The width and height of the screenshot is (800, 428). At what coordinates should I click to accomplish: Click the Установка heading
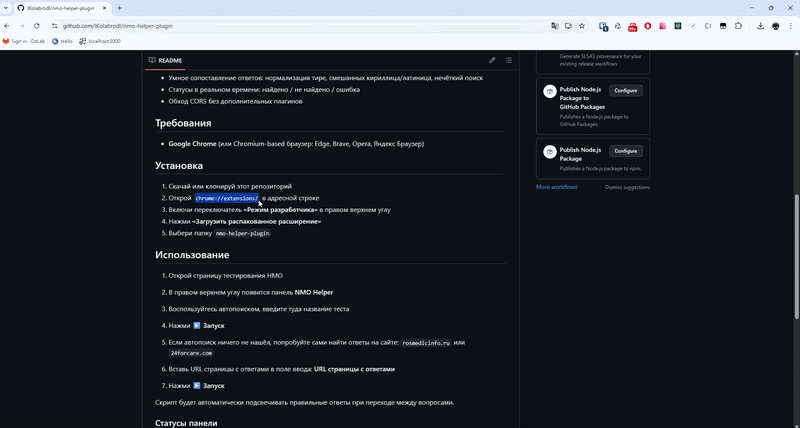point(179,166)
